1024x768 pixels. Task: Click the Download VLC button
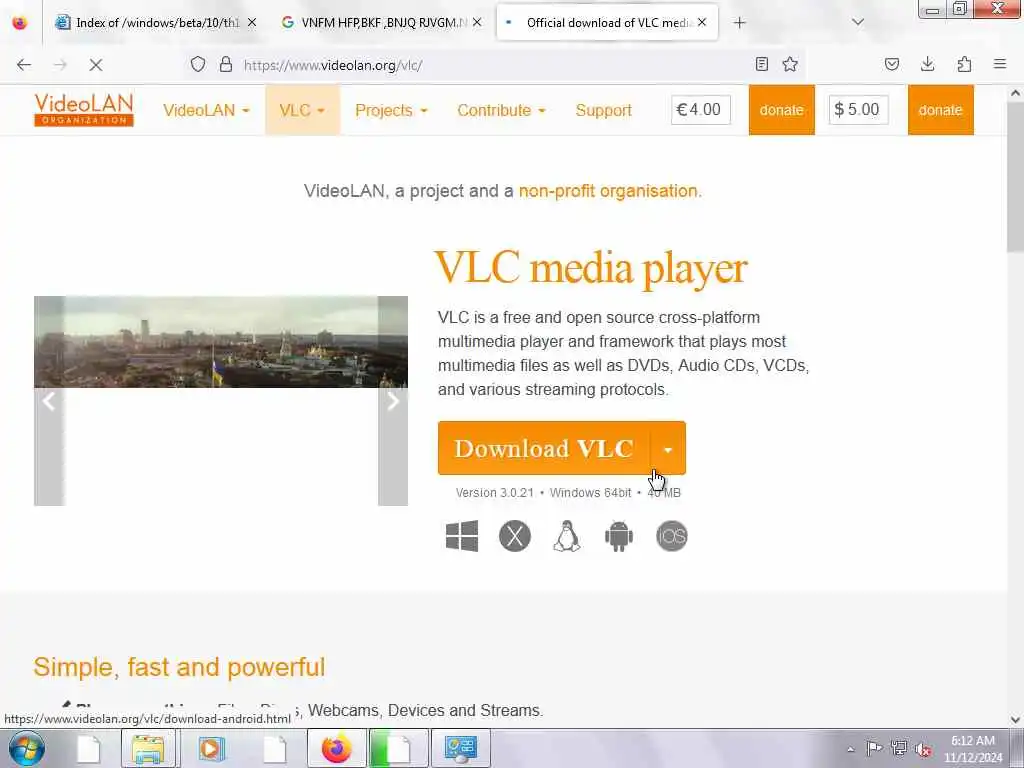[x=544, y=448]
